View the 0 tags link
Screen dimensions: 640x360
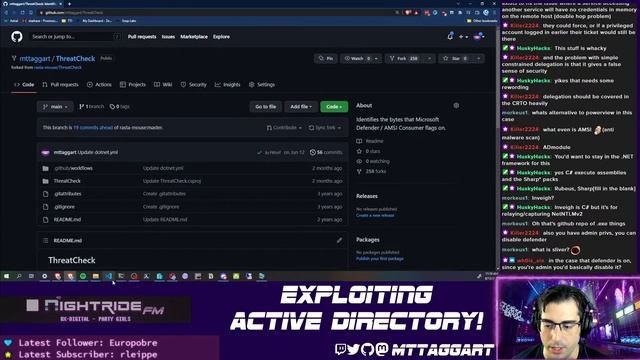[120, 107]
